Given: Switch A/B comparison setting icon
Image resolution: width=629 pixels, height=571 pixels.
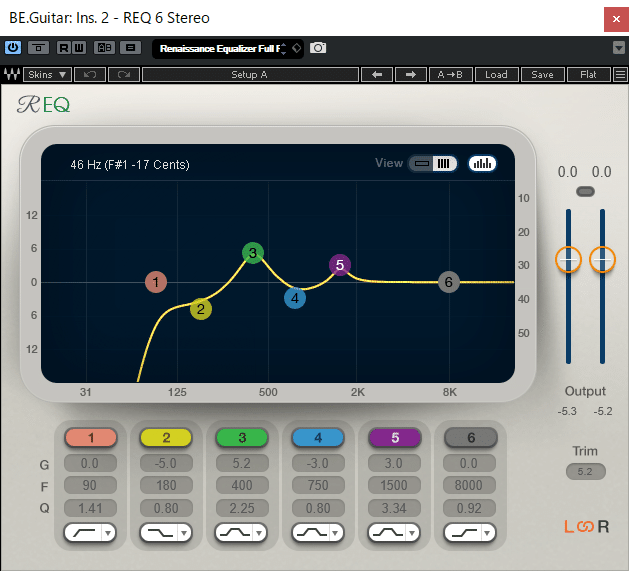Looking at the screenshot, I should pos(104,48).
